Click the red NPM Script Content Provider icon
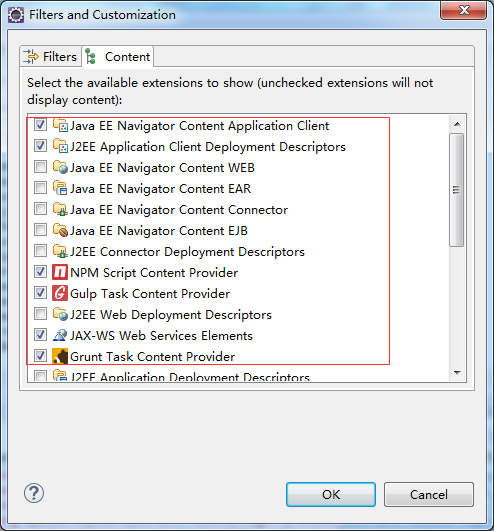The image size is (494, 531). (60, 273)
